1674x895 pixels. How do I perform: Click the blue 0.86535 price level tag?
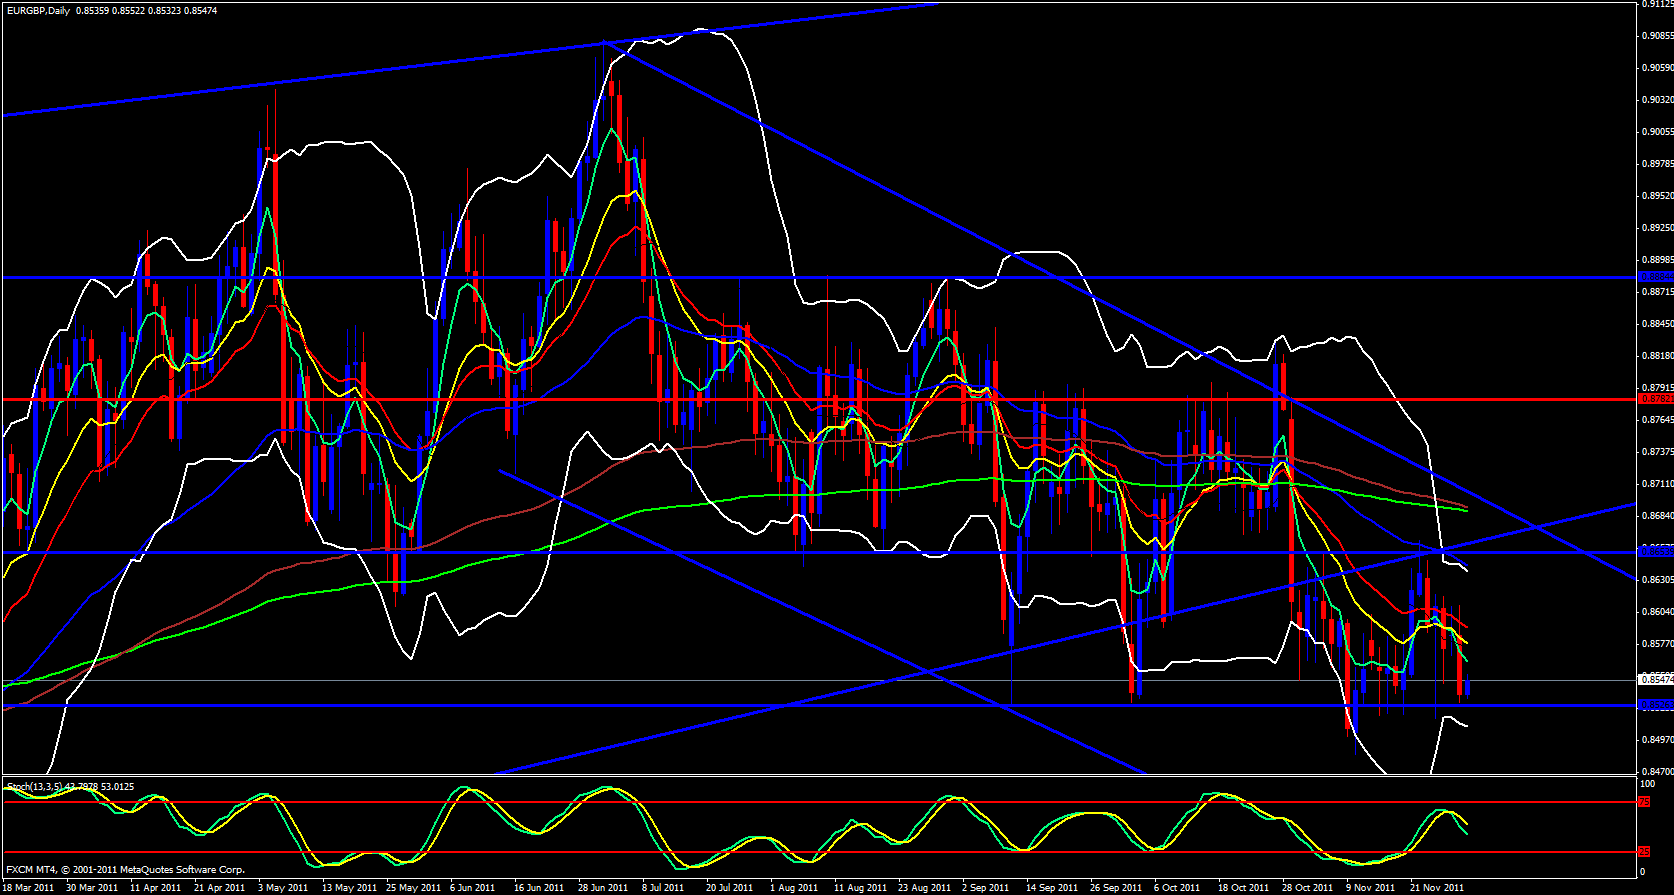(x=1655, y=552)
